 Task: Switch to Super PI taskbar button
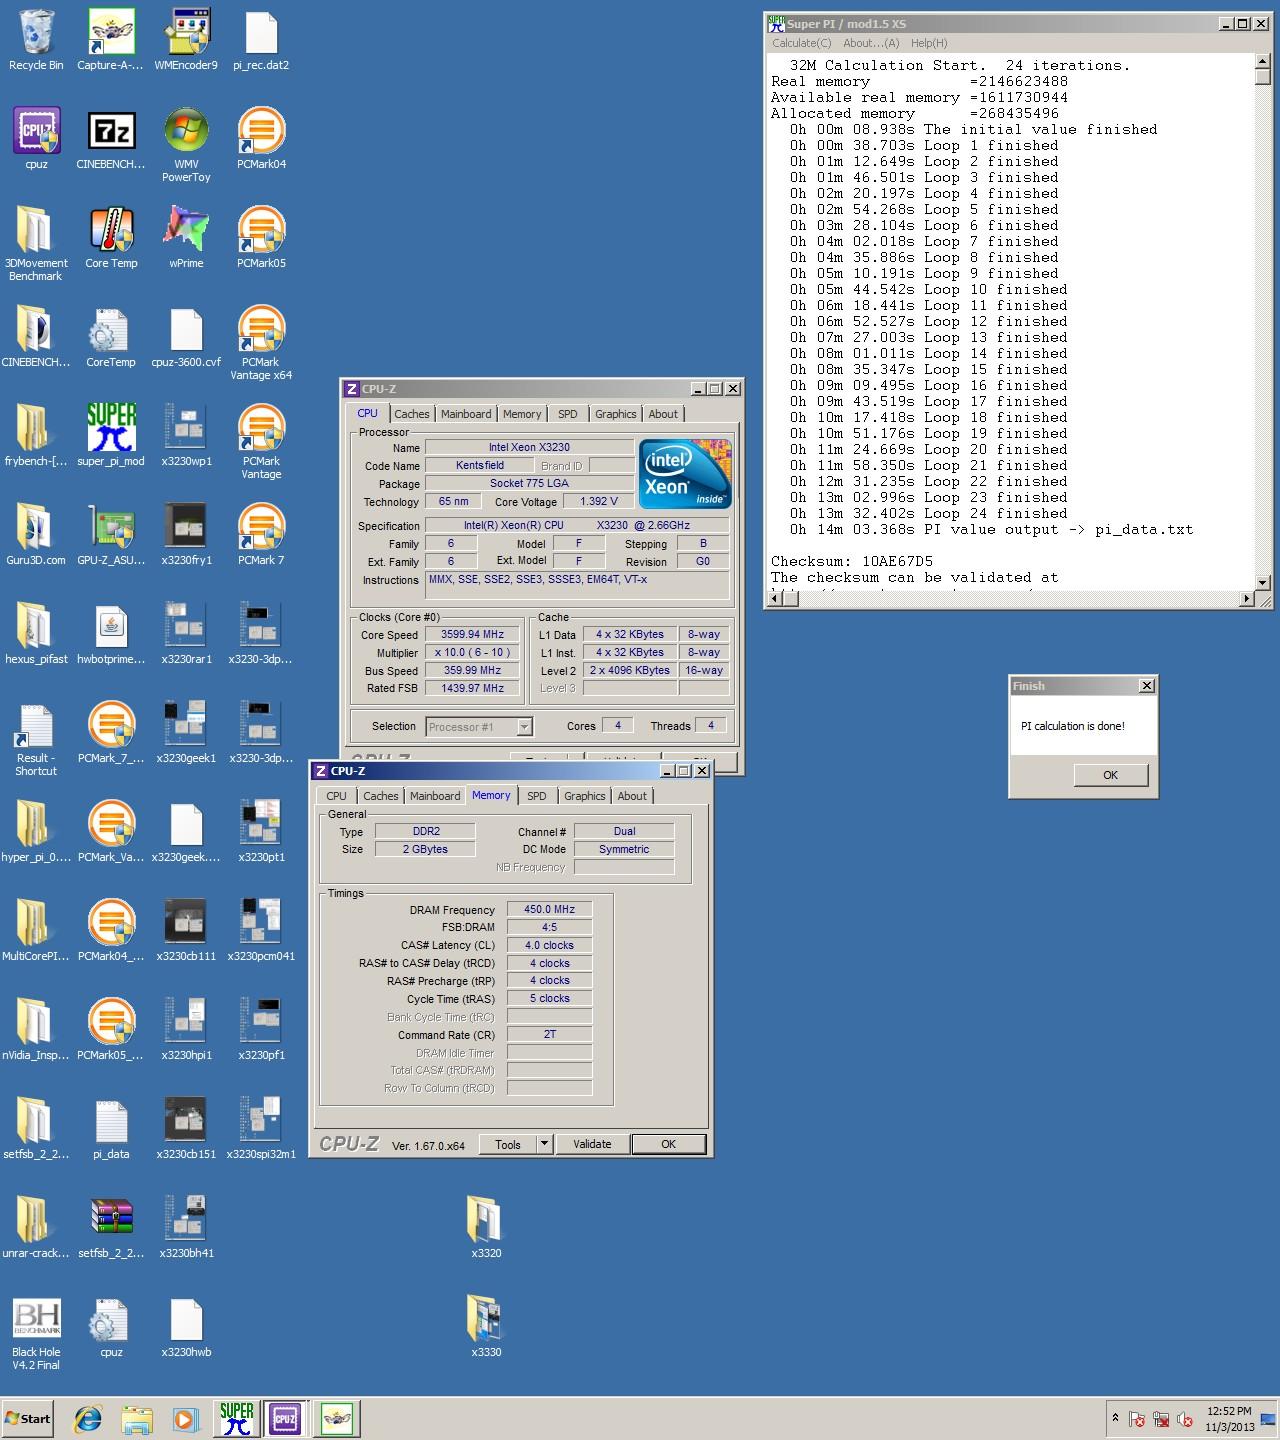237,1418
